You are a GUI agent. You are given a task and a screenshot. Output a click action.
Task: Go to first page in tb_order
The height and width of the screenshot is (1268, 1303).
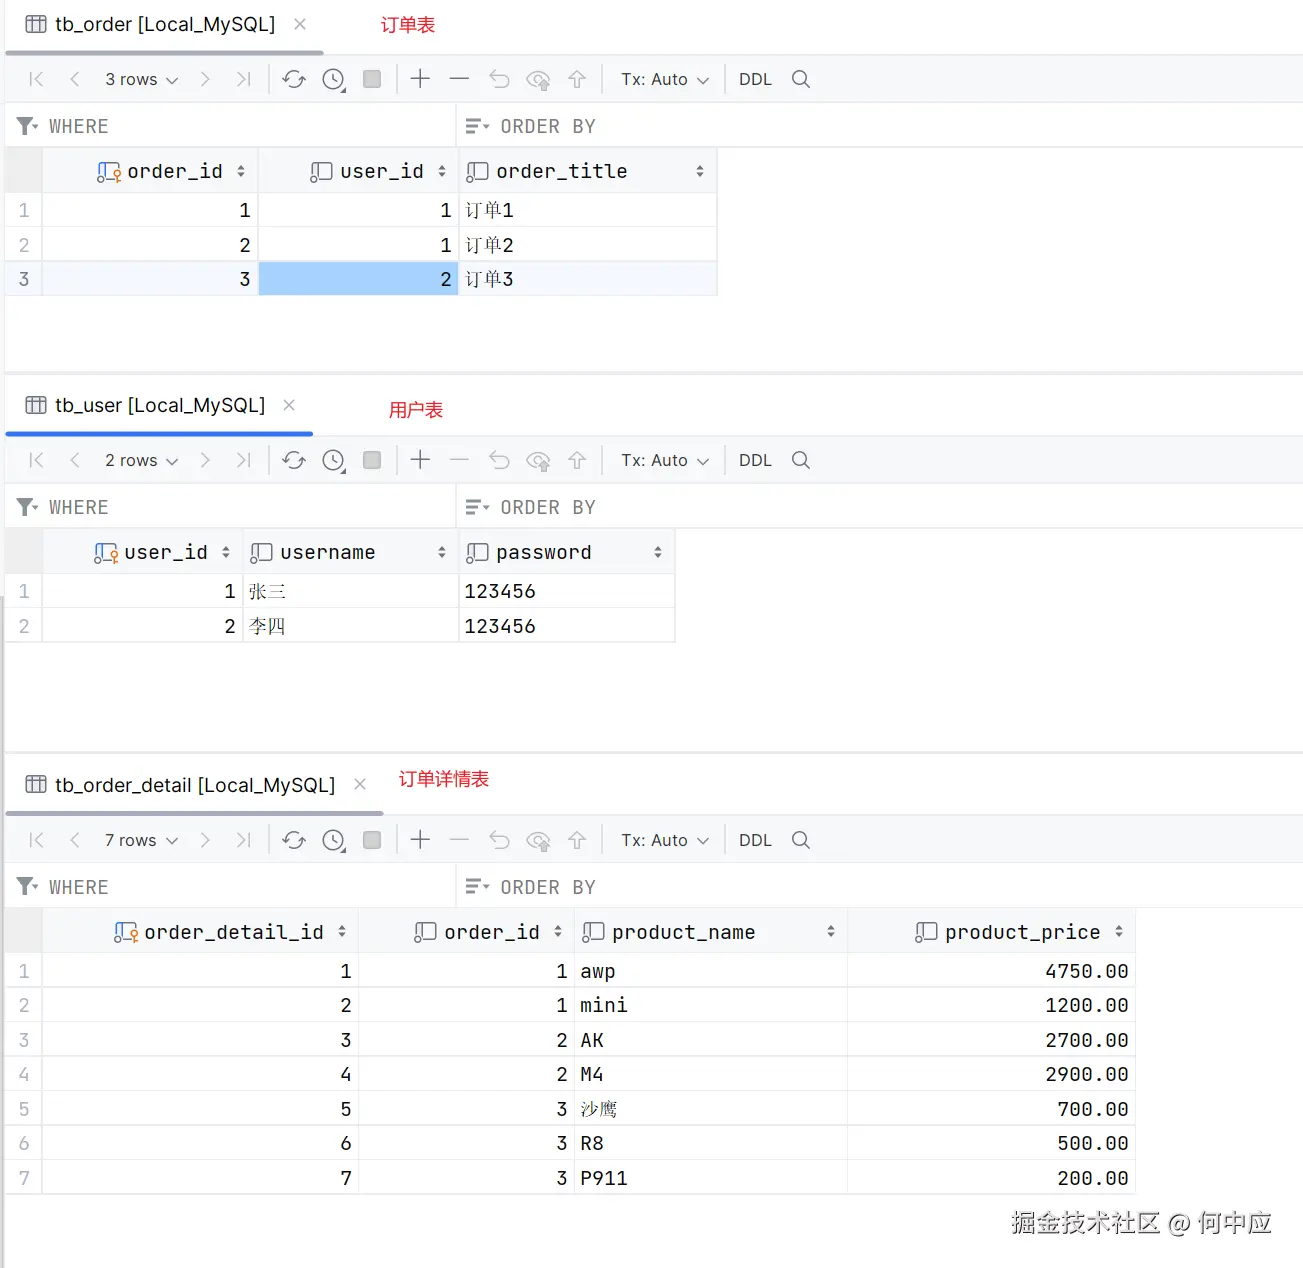click(x=36, y=79)
